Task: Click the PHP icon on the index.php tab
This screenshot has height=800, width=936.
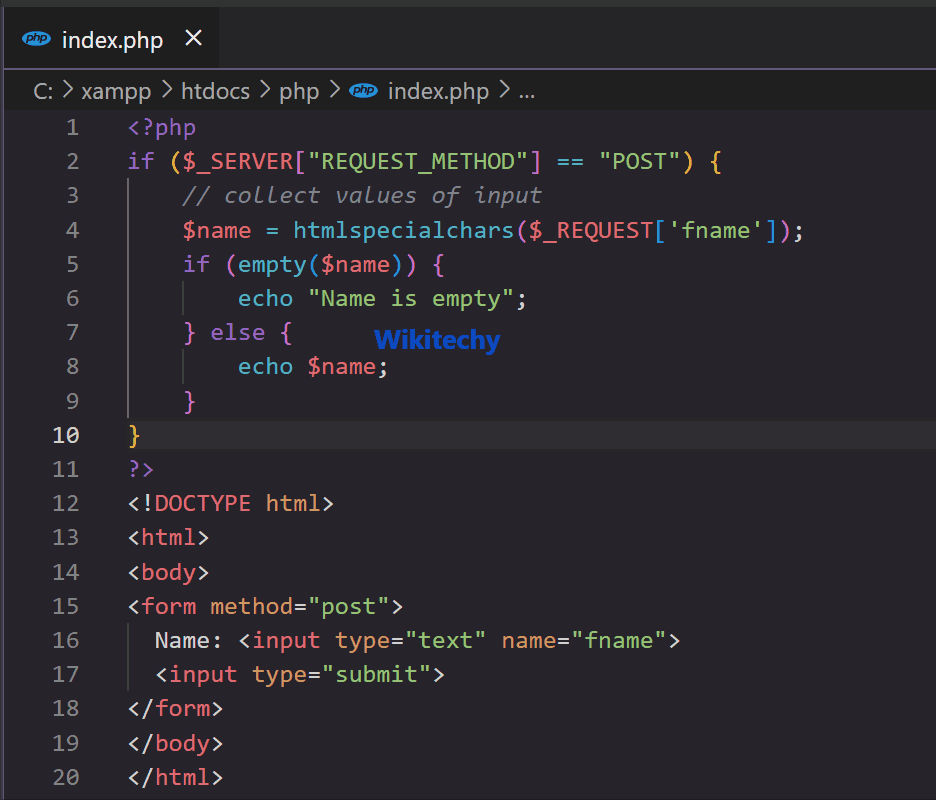Action: 37,39
